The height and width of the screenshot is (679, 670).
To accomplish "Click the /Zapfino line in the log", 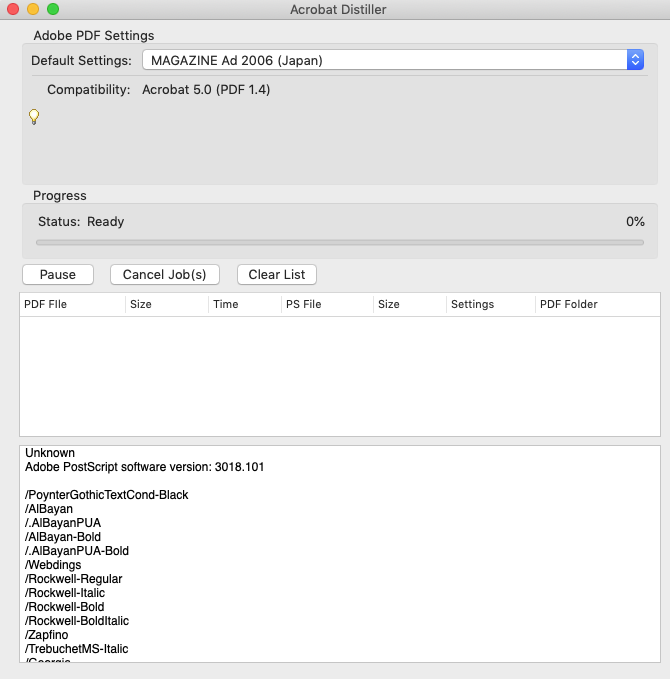I will click(x=48, y=635).
